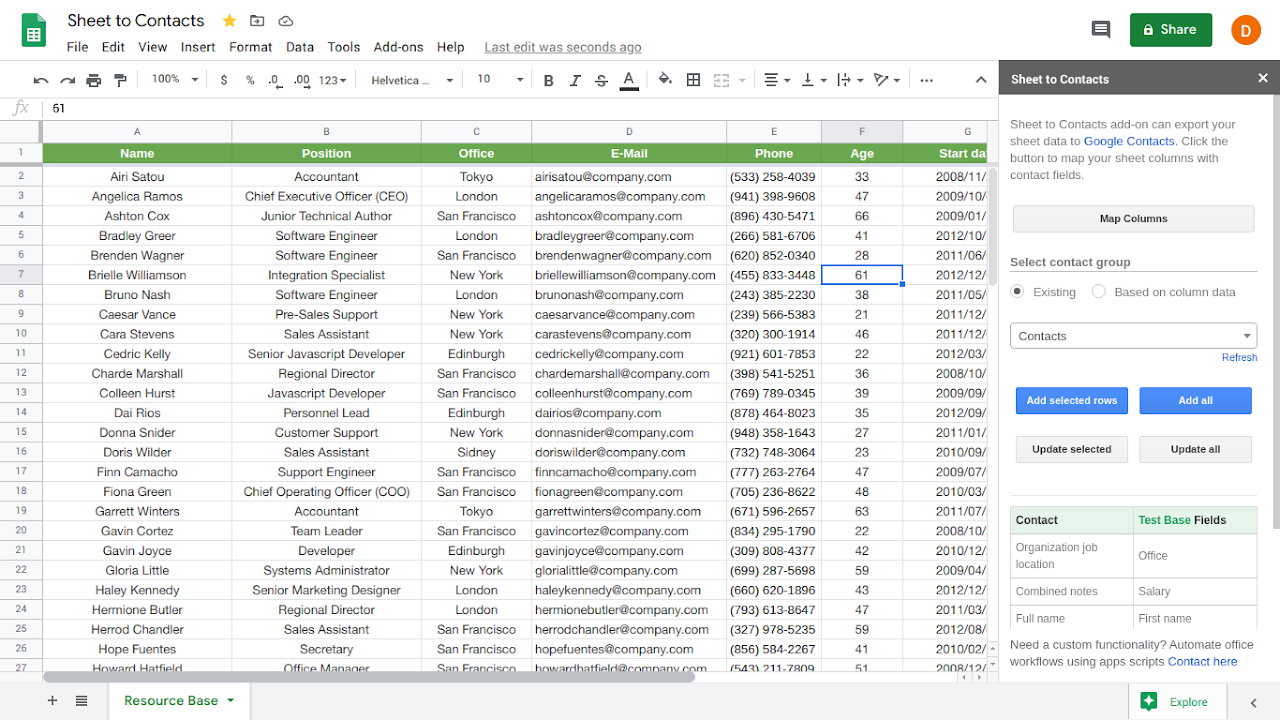Star the Sheet to Contacts document

pos(229,21)
